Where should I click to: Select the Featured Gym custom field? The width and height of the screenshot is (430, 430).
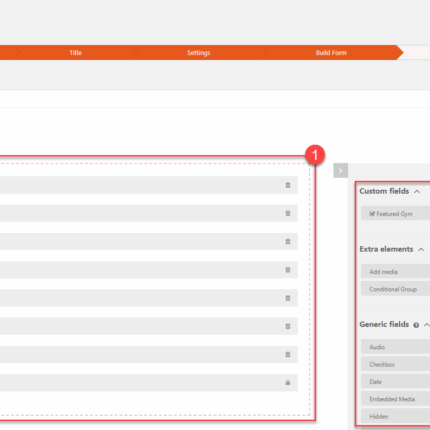(x=395, y=214)
